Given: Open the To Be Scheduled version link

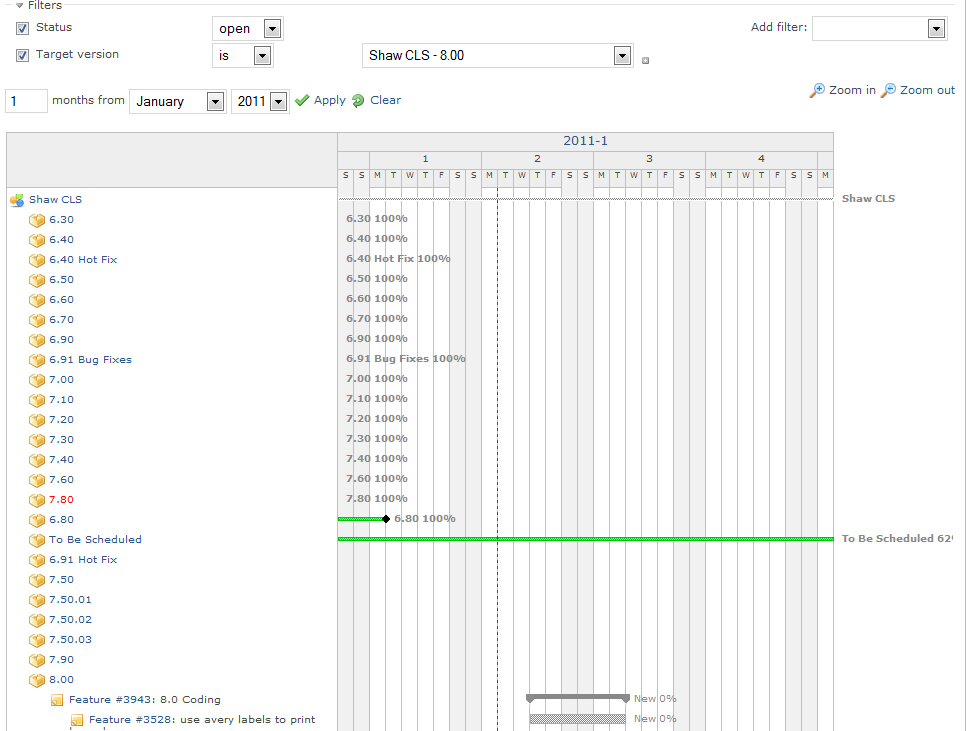Looking at the screenshot, I should click(x=95, y=539).
